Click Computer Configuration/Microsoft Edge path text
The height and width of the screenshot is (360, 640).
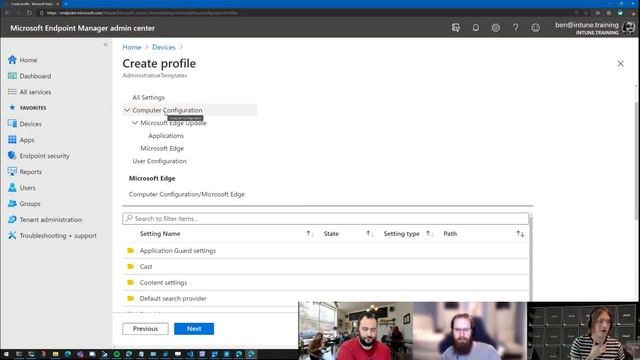tap(187, 194)
